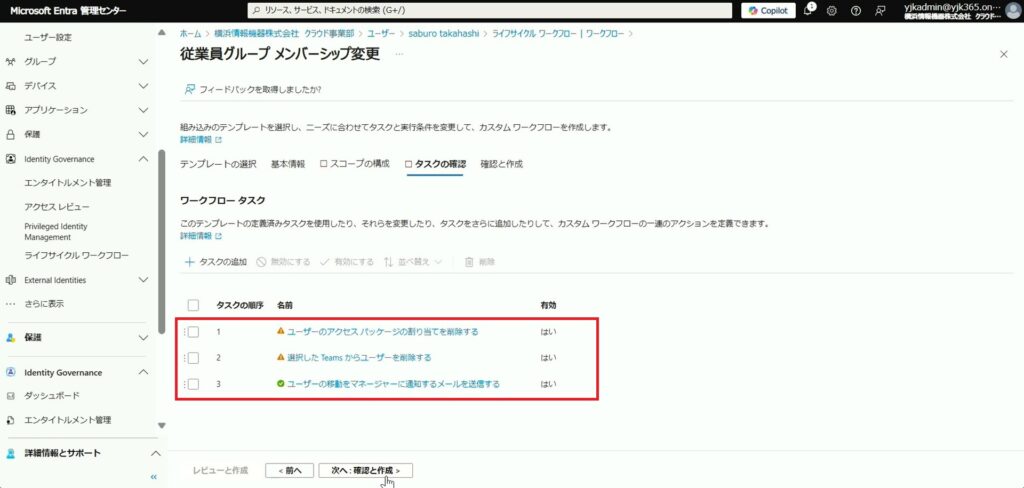Screen dimensions: 1024x488
Task: Check the task 2 row checkbox
Action: click(193, 358)
